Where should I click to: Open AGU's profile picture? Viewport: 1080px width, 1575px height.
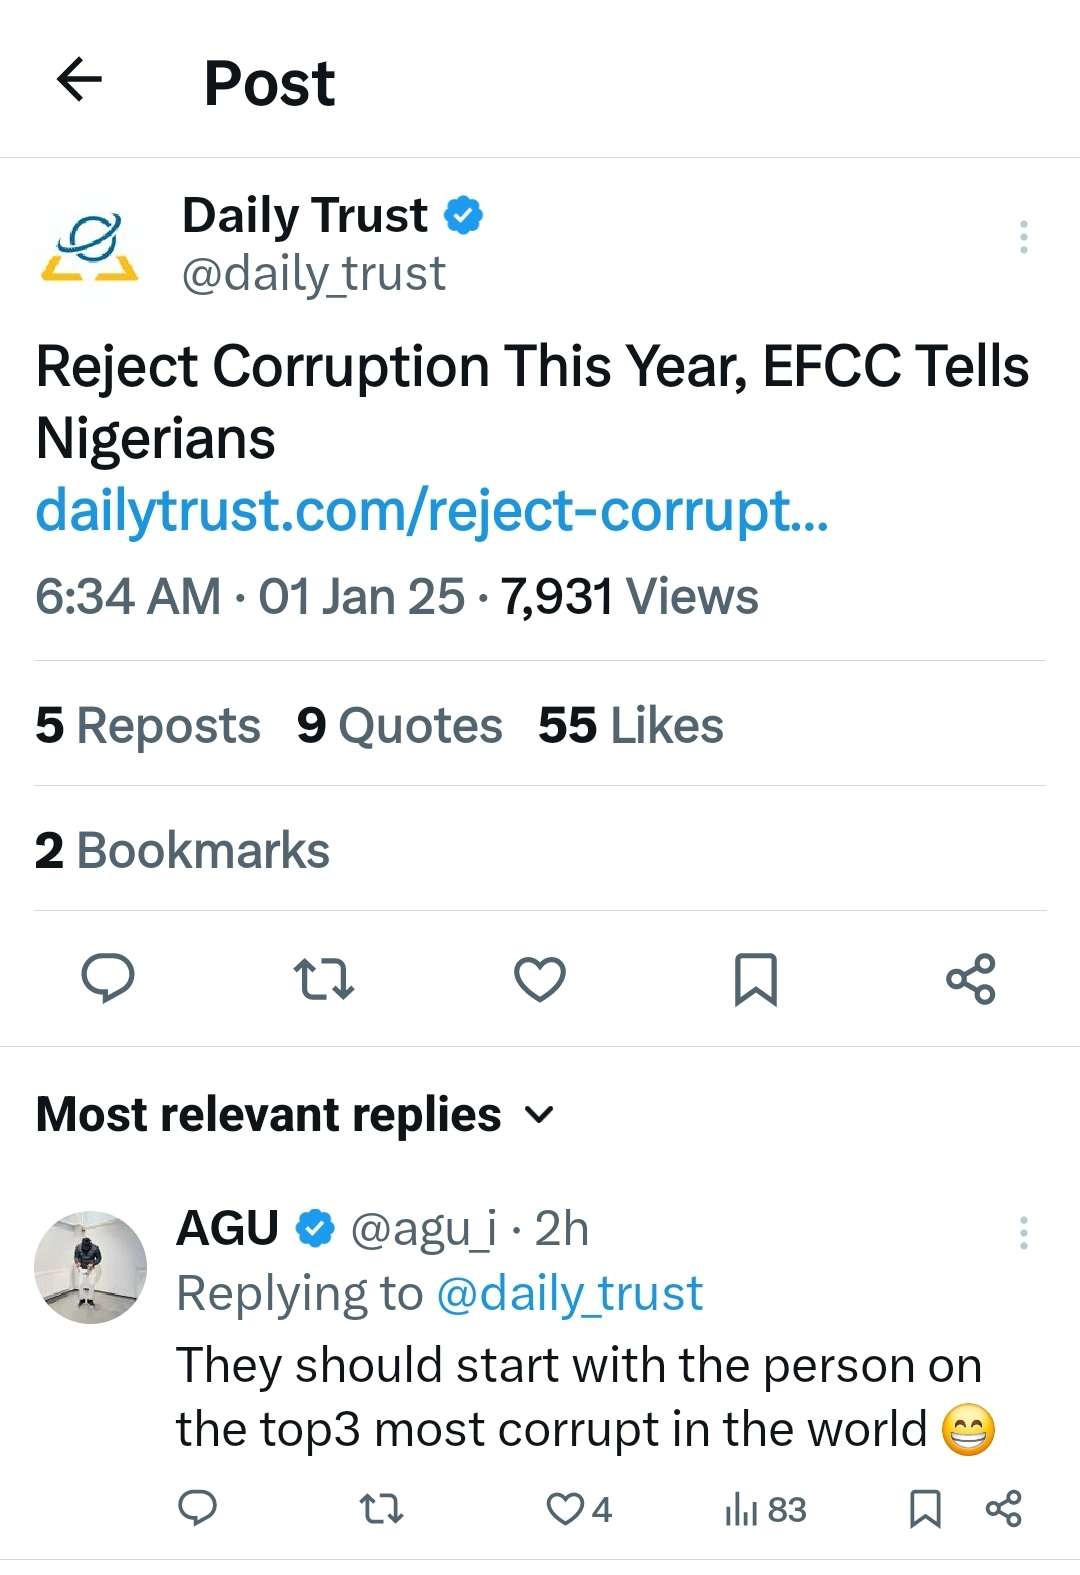(90, 1267)
